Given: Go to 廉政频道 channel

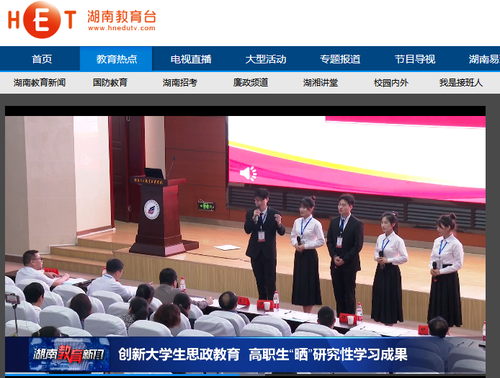Looking at the screenshot, I should (251, 83).
